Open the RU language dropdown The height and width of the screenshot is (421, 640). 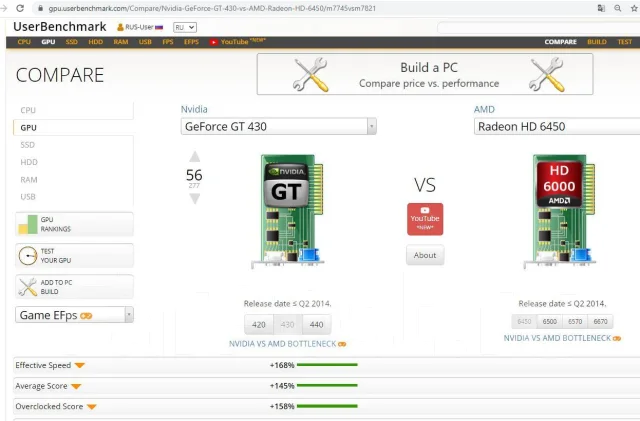click(x=185, y=27)
